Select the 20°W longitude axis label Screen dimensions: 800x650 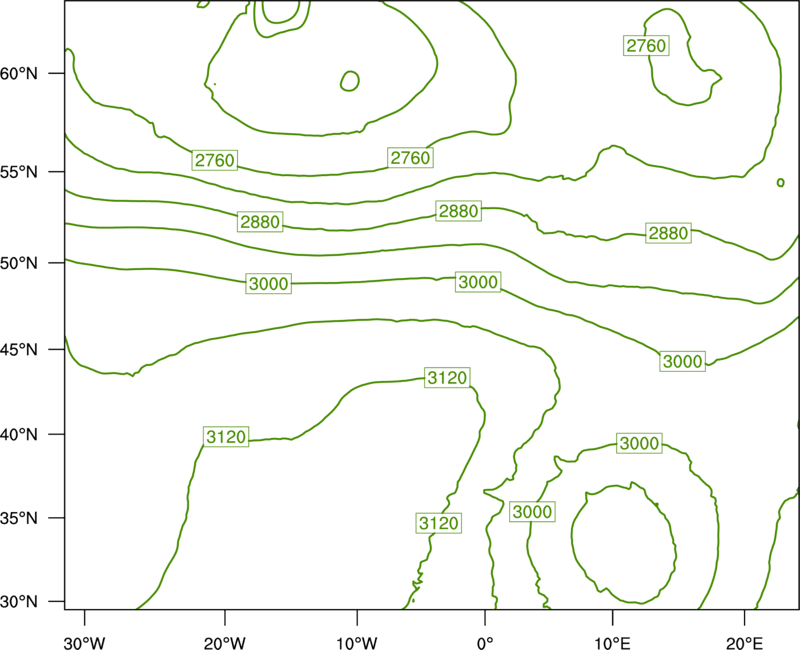pyautogui.click(x=225, y=643)
